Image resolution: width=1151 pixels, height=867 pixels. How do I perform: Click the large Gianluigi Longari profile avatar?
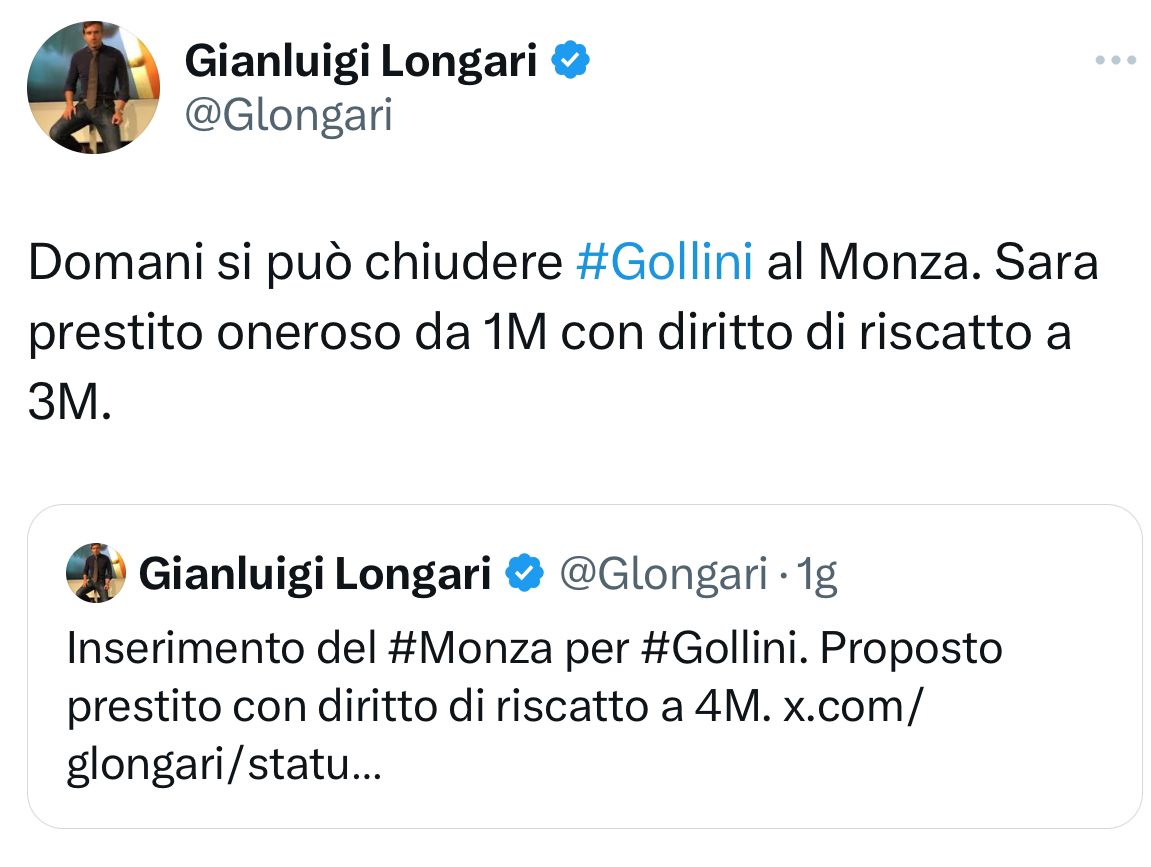click(x=93, y=87)
